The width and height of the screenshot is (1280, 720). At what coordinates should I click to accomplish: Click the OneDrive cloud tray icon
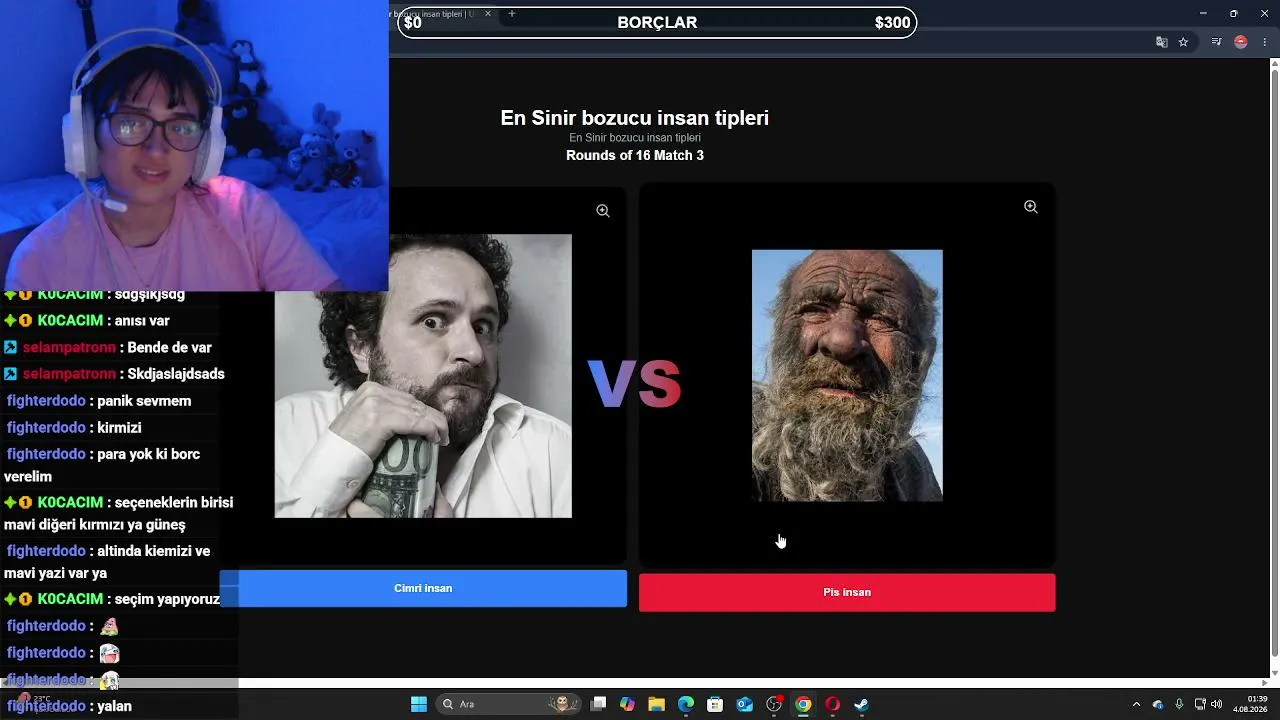click(x=1158, y=704)
